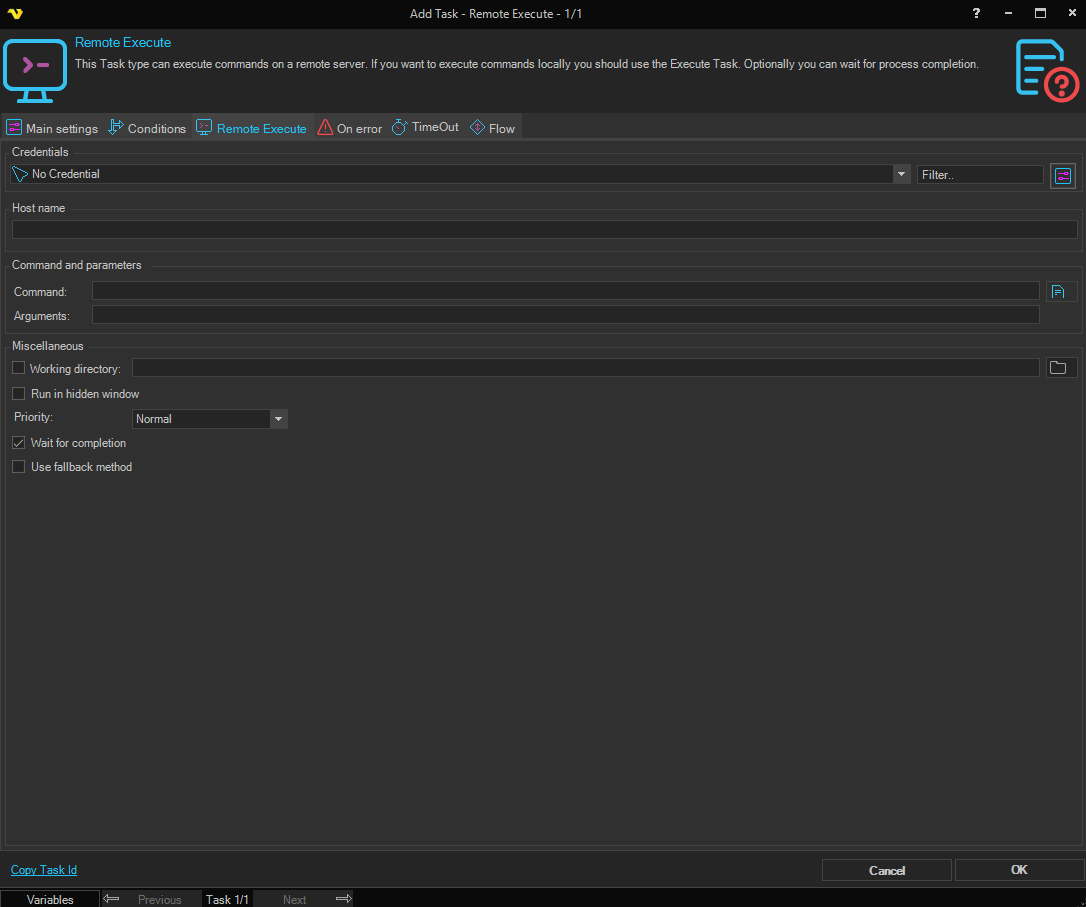Enable the Working directory checkbox
1086x907 pixels.
18,369
